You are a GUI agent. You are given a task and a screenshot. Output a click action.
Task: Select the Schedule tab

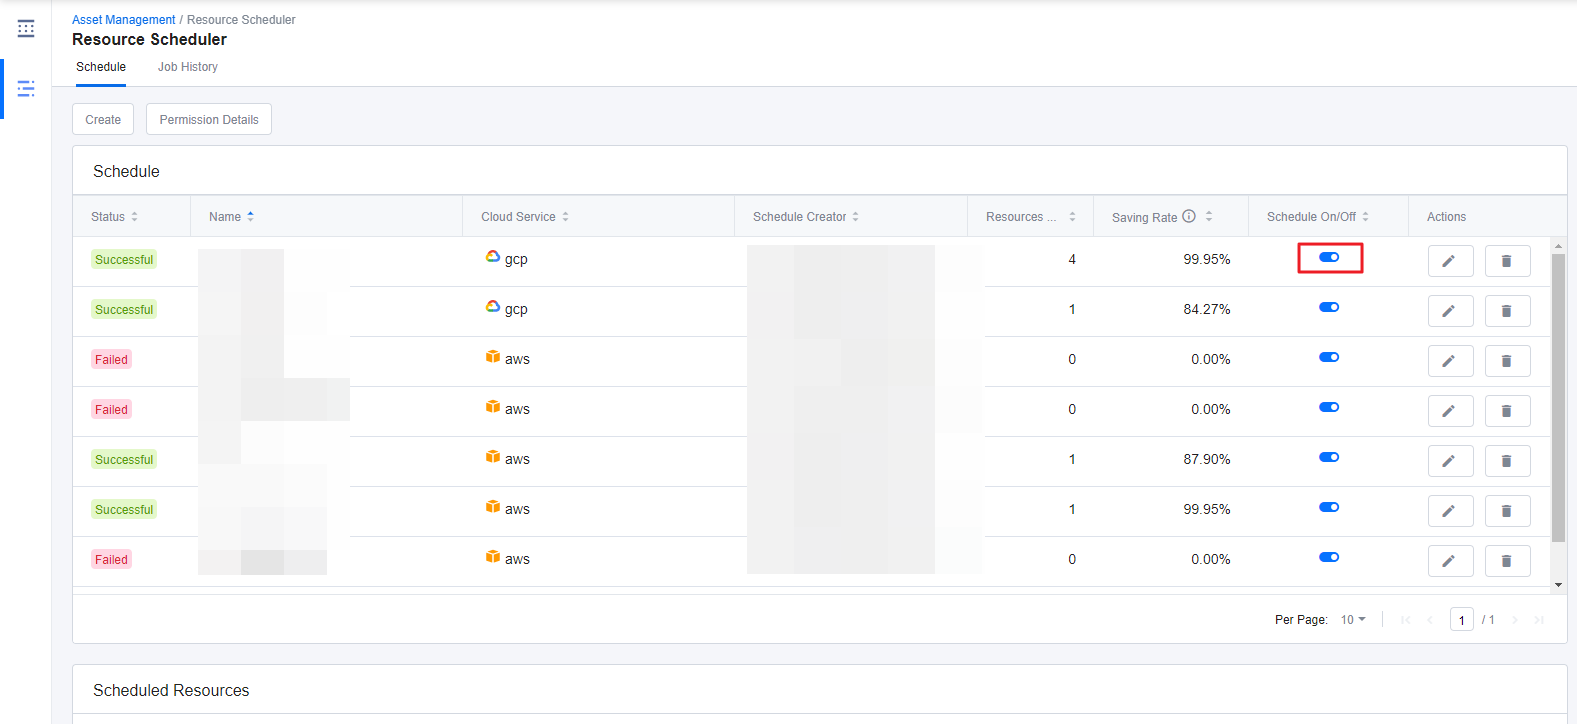coord(101,67)
